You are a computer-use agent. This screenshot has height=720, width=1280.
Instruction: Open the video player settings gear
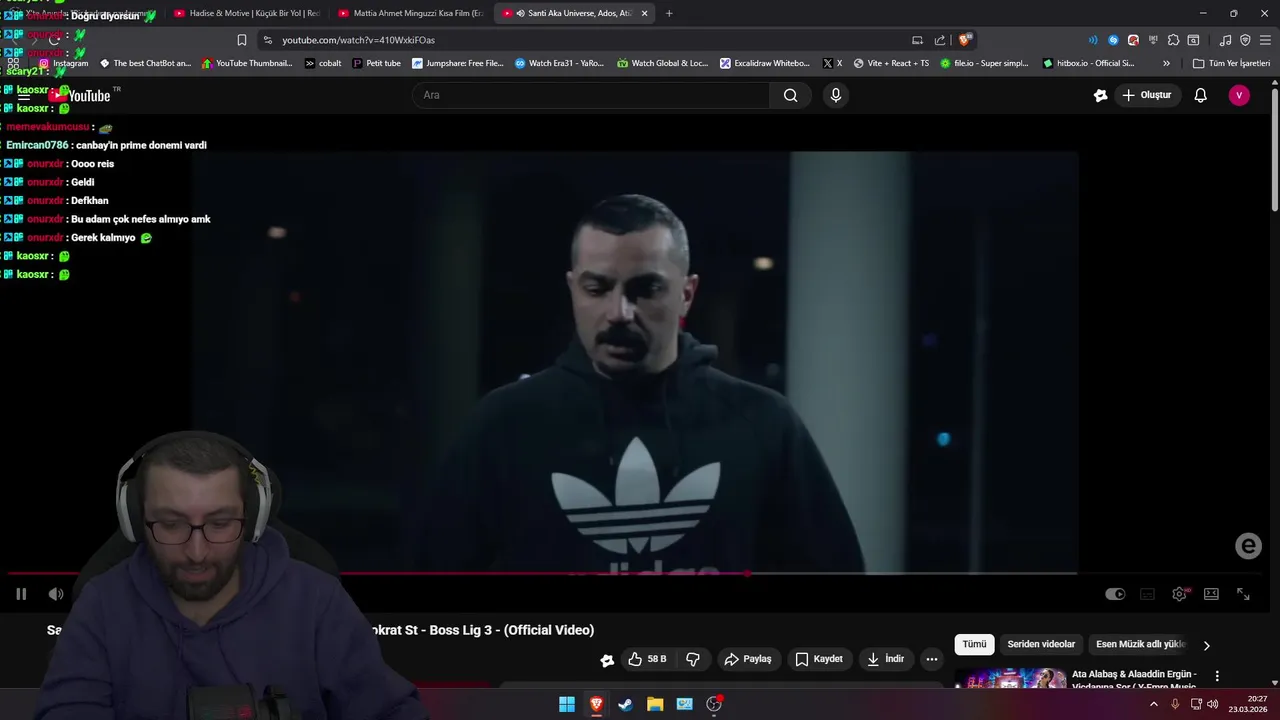(1179, 594)
